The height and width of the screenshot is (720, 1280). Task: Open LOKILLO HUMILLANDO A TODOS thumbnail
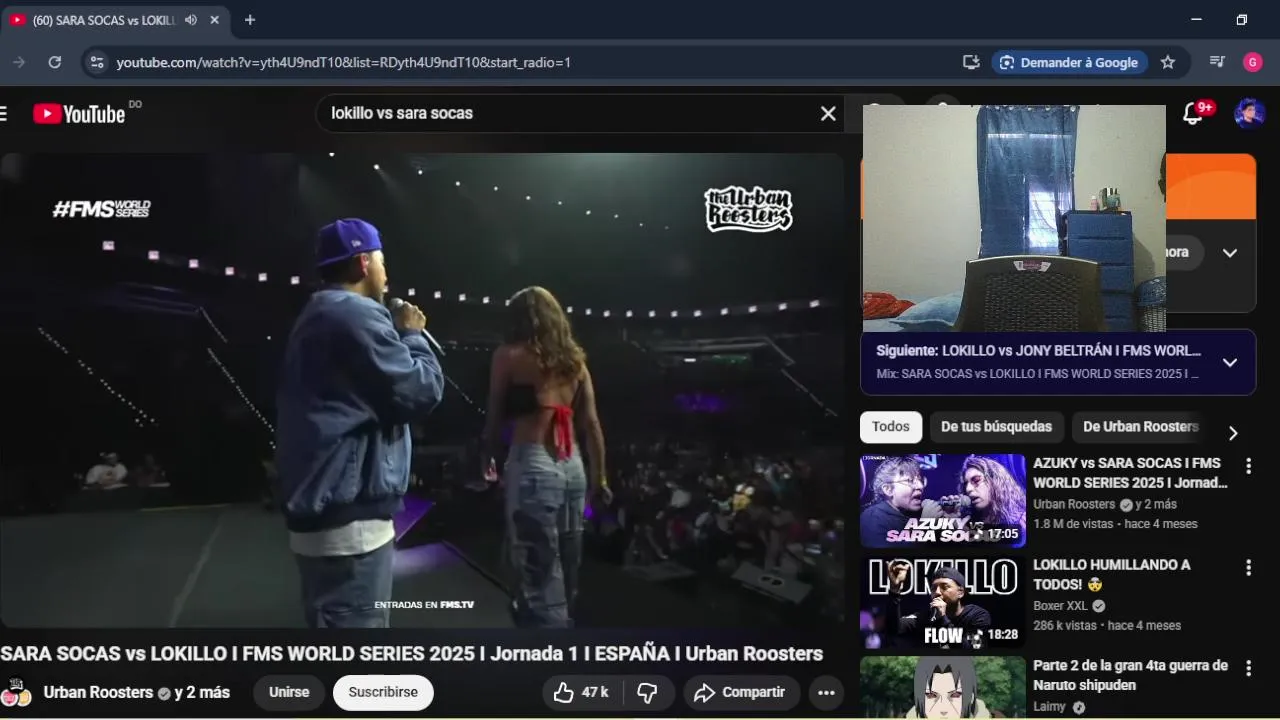(x=943, y=603)
